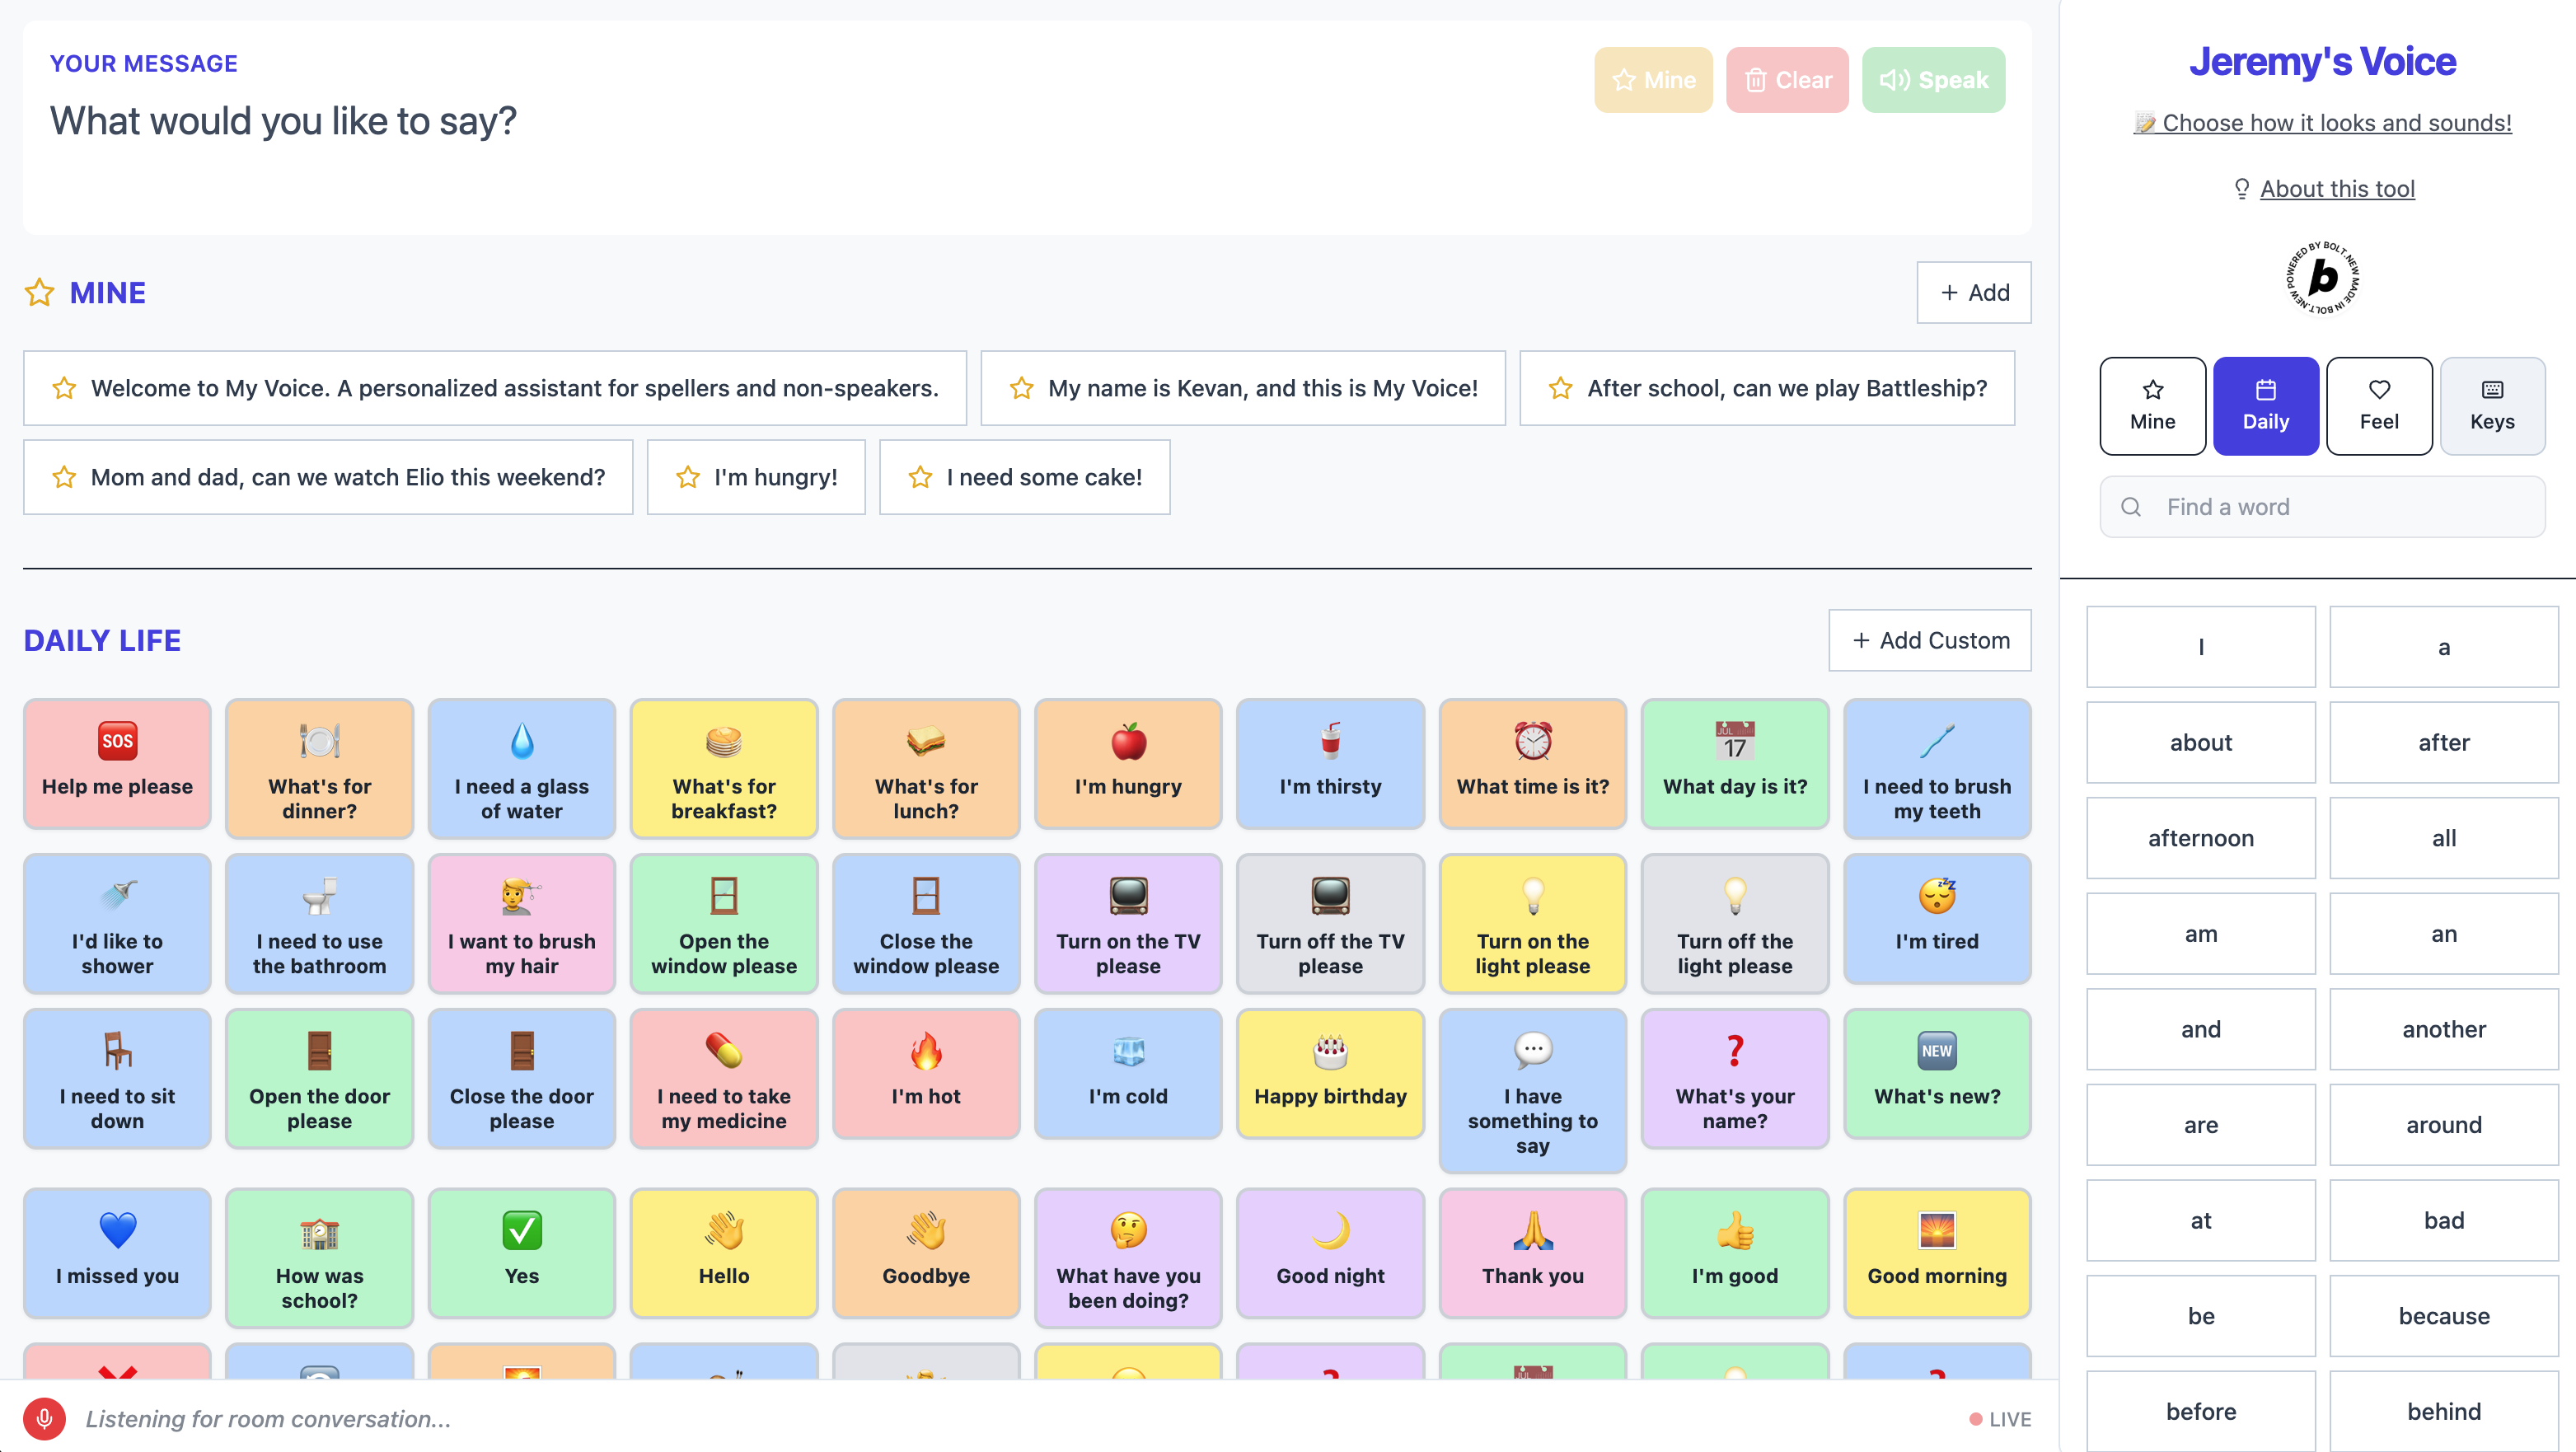Toggle star on I need some cake! phrase
Viewport: 2576px width, 1452px height.
pos(920,477)
